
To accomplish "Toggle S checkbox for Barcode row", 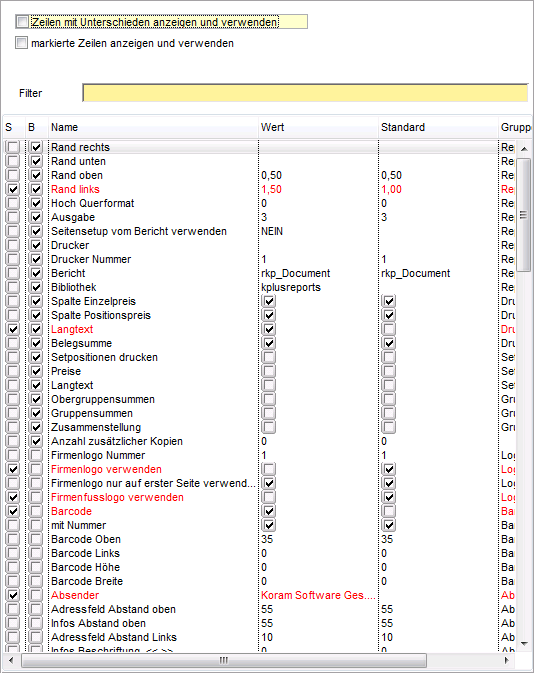I will [13, 512].
